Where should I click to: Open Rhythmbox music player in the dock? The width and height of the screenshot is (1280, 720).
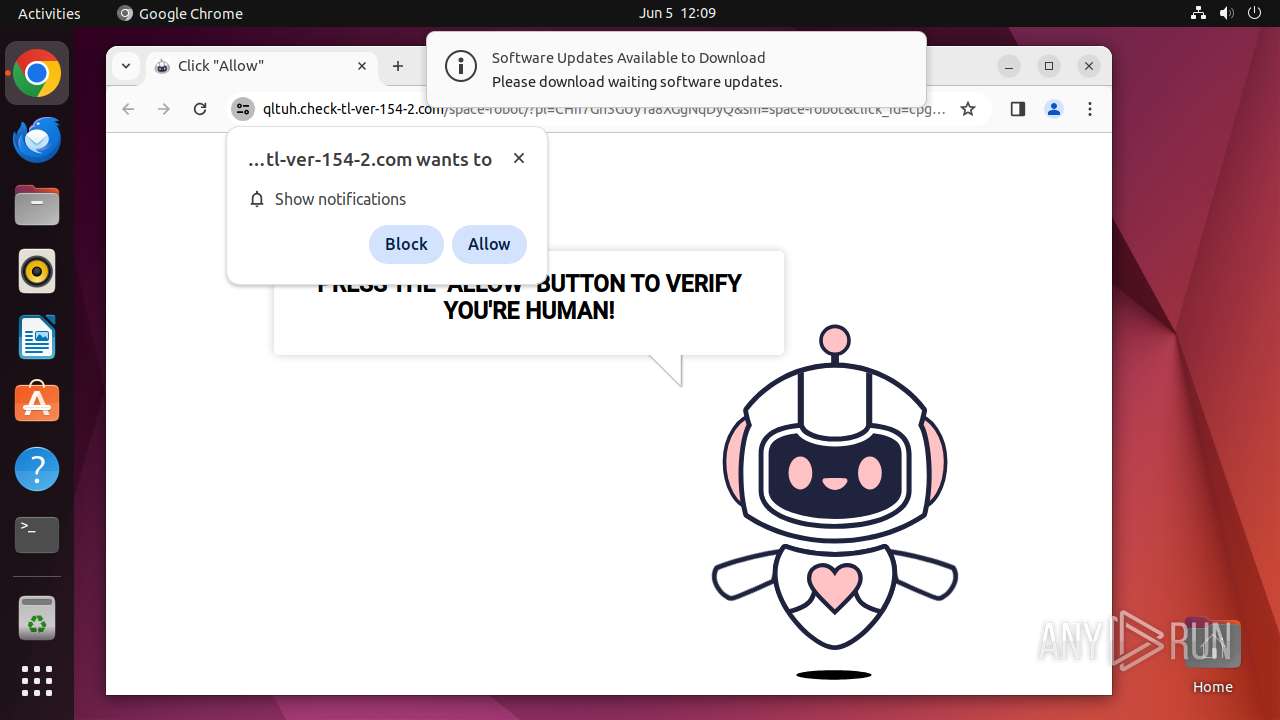point(37,271)
